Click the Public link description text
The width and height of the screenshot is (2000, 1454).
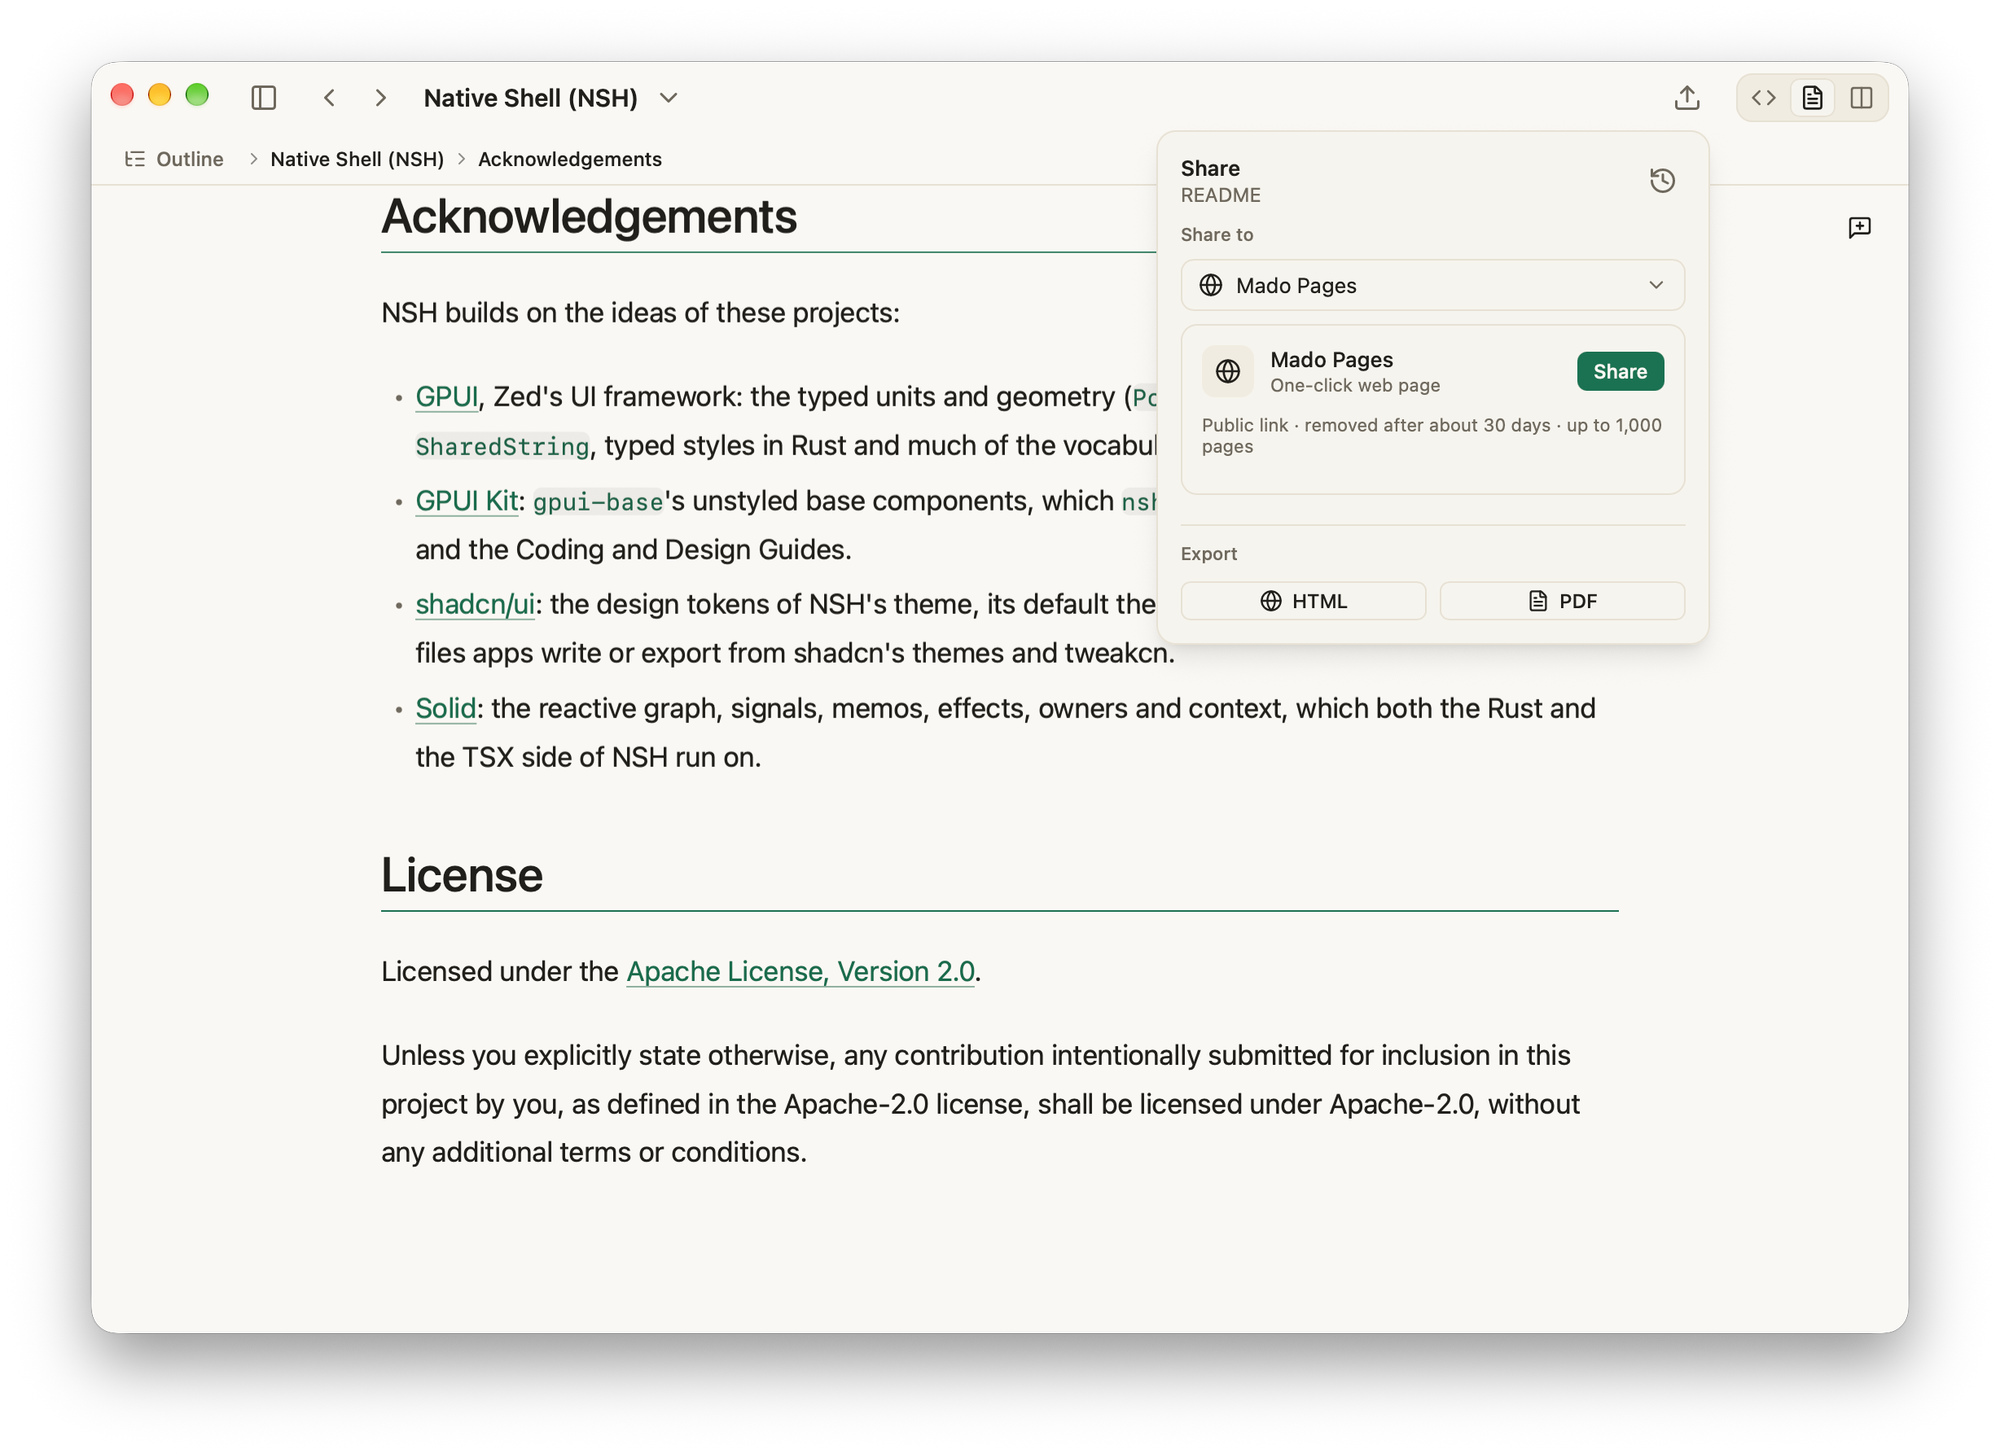click(1432, 435)
